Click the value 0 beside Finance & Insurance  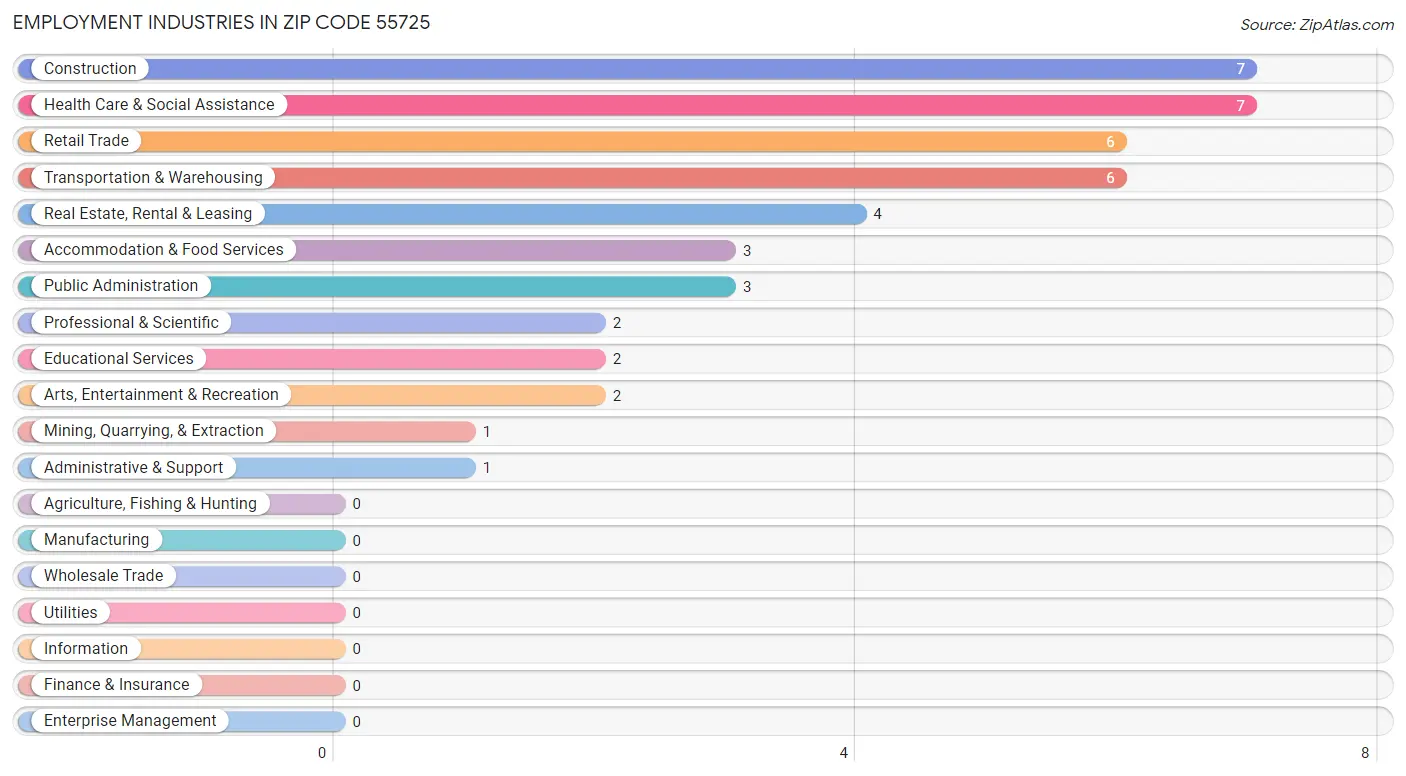tap(356, 686)
